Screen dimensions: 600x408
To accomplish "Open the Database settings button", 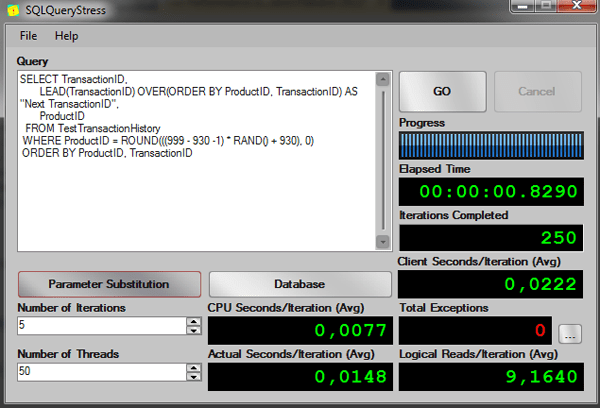I will [x=300, y=284].
